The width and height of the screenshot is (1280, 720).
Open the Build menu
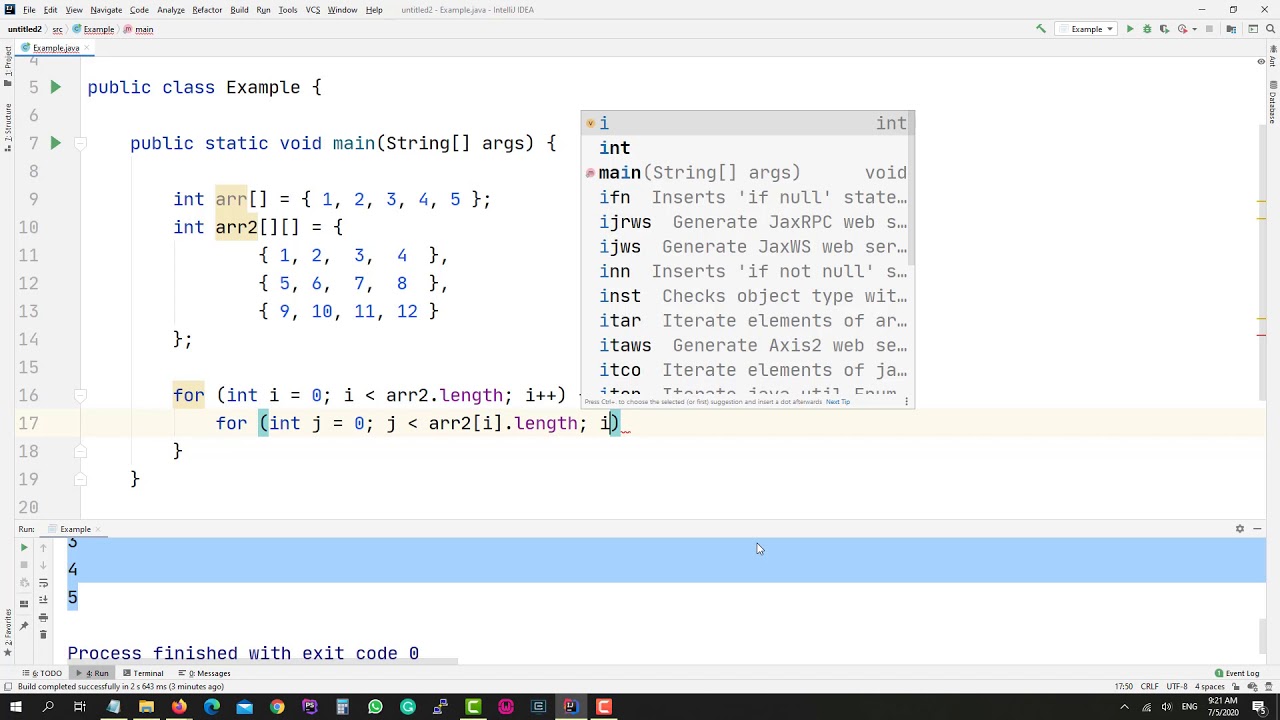pyautogui.click(x=239, y=10)
